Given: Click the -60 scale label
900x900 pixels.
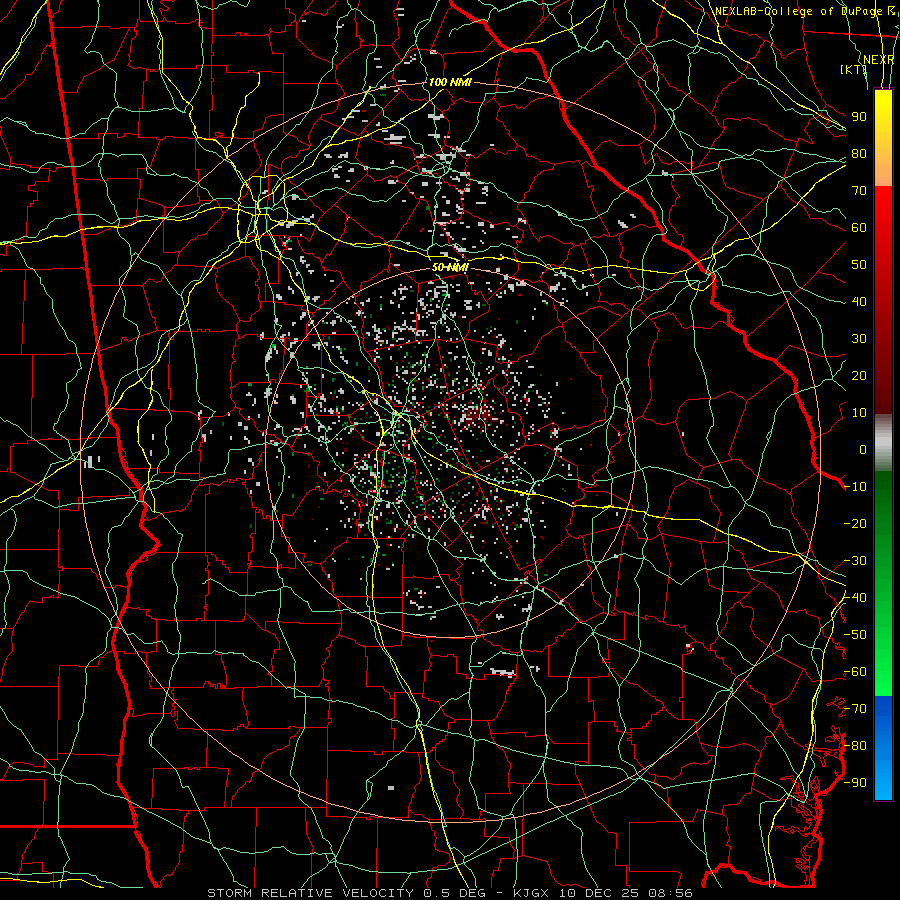Looking at the screenshot, I should point(855,672).
